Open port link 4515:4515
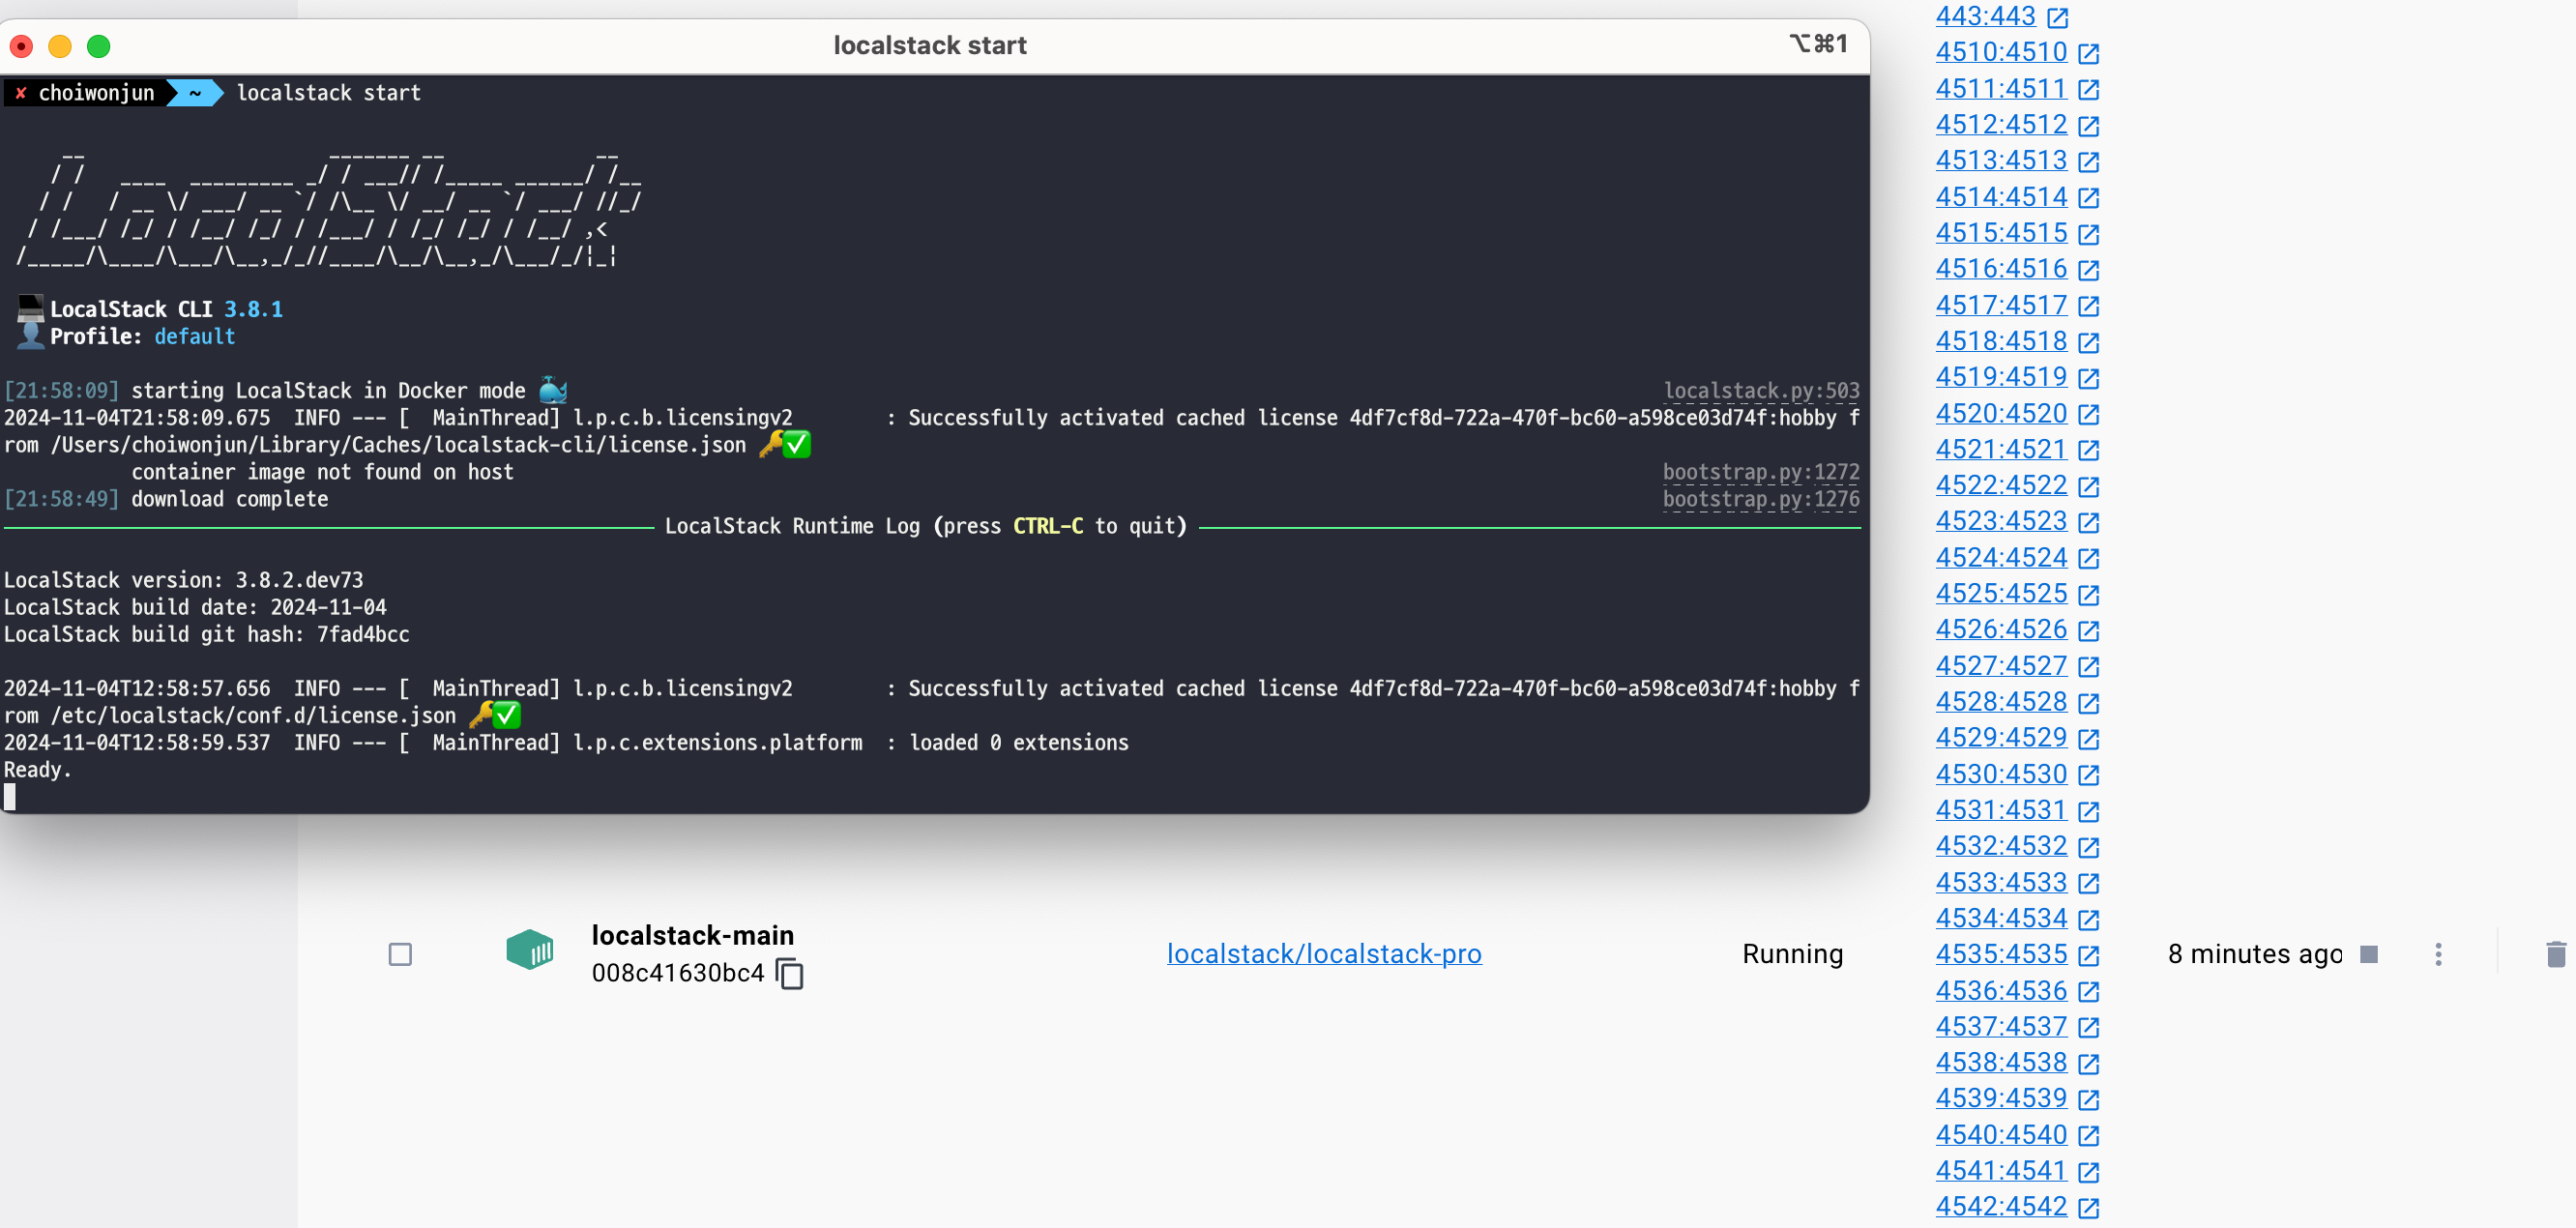2576x1228 pixels. pos(2000,233)
